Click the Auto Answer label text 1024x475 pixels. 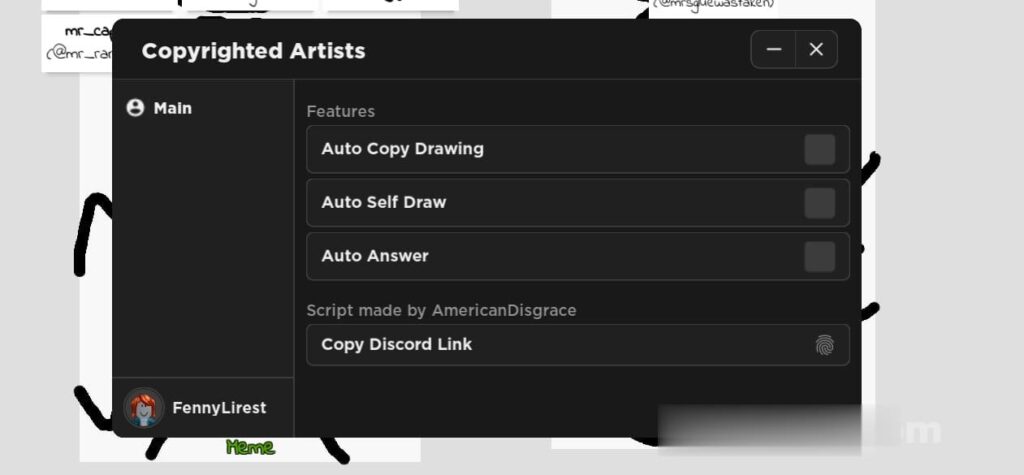pos(374,256)
